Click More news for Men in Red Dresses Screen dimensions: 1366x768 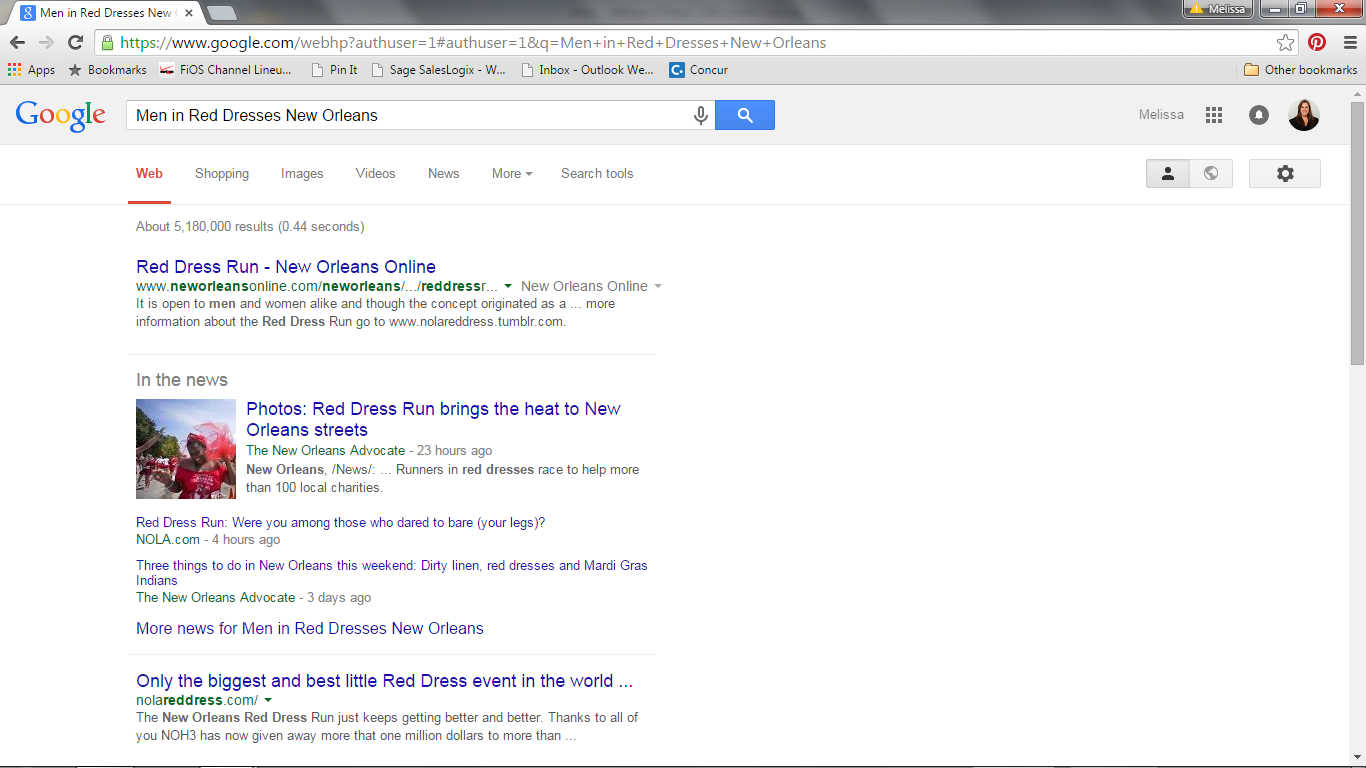(310, 628)
